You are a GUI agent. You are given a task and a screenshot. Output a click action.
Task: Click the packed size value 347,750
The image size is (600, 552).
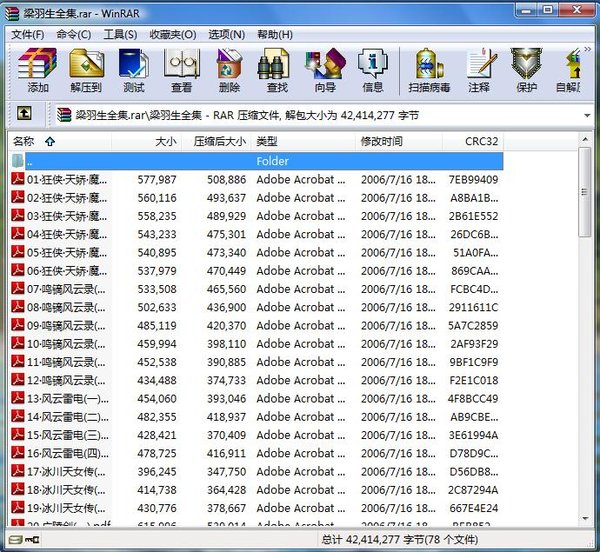(227, 471)
